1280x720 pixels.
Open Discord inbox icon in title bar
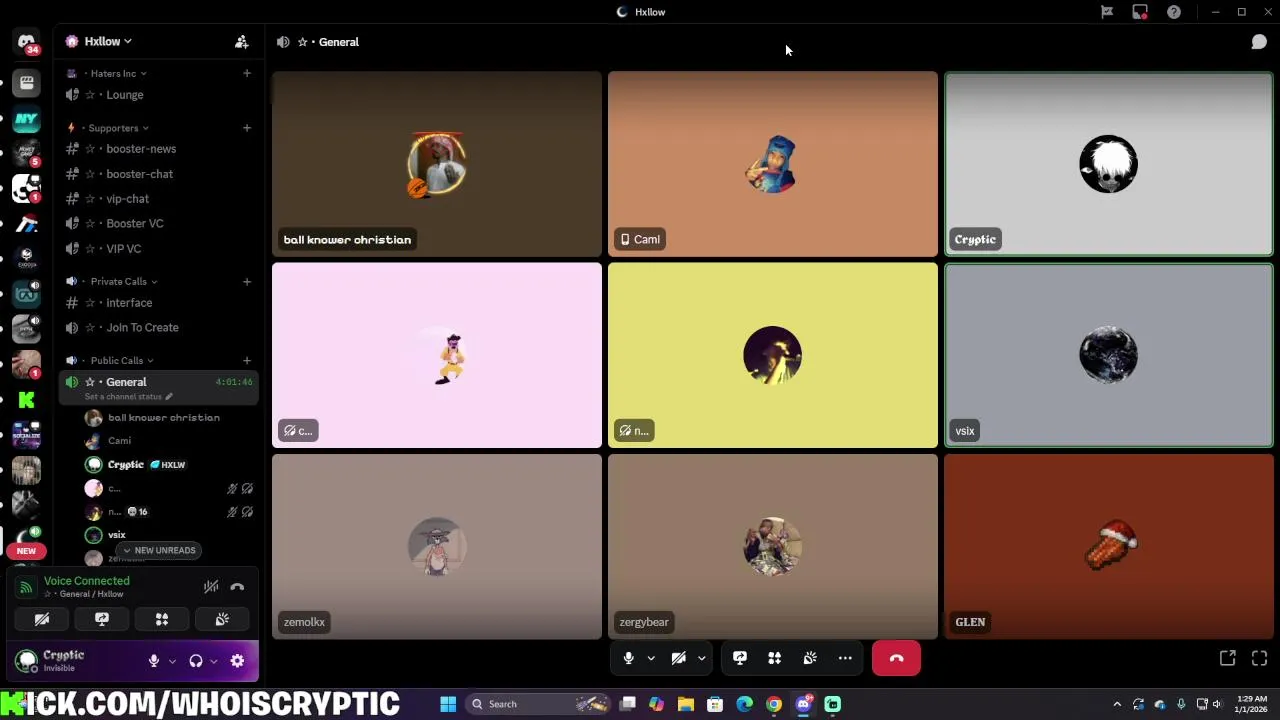[1140, 12]
